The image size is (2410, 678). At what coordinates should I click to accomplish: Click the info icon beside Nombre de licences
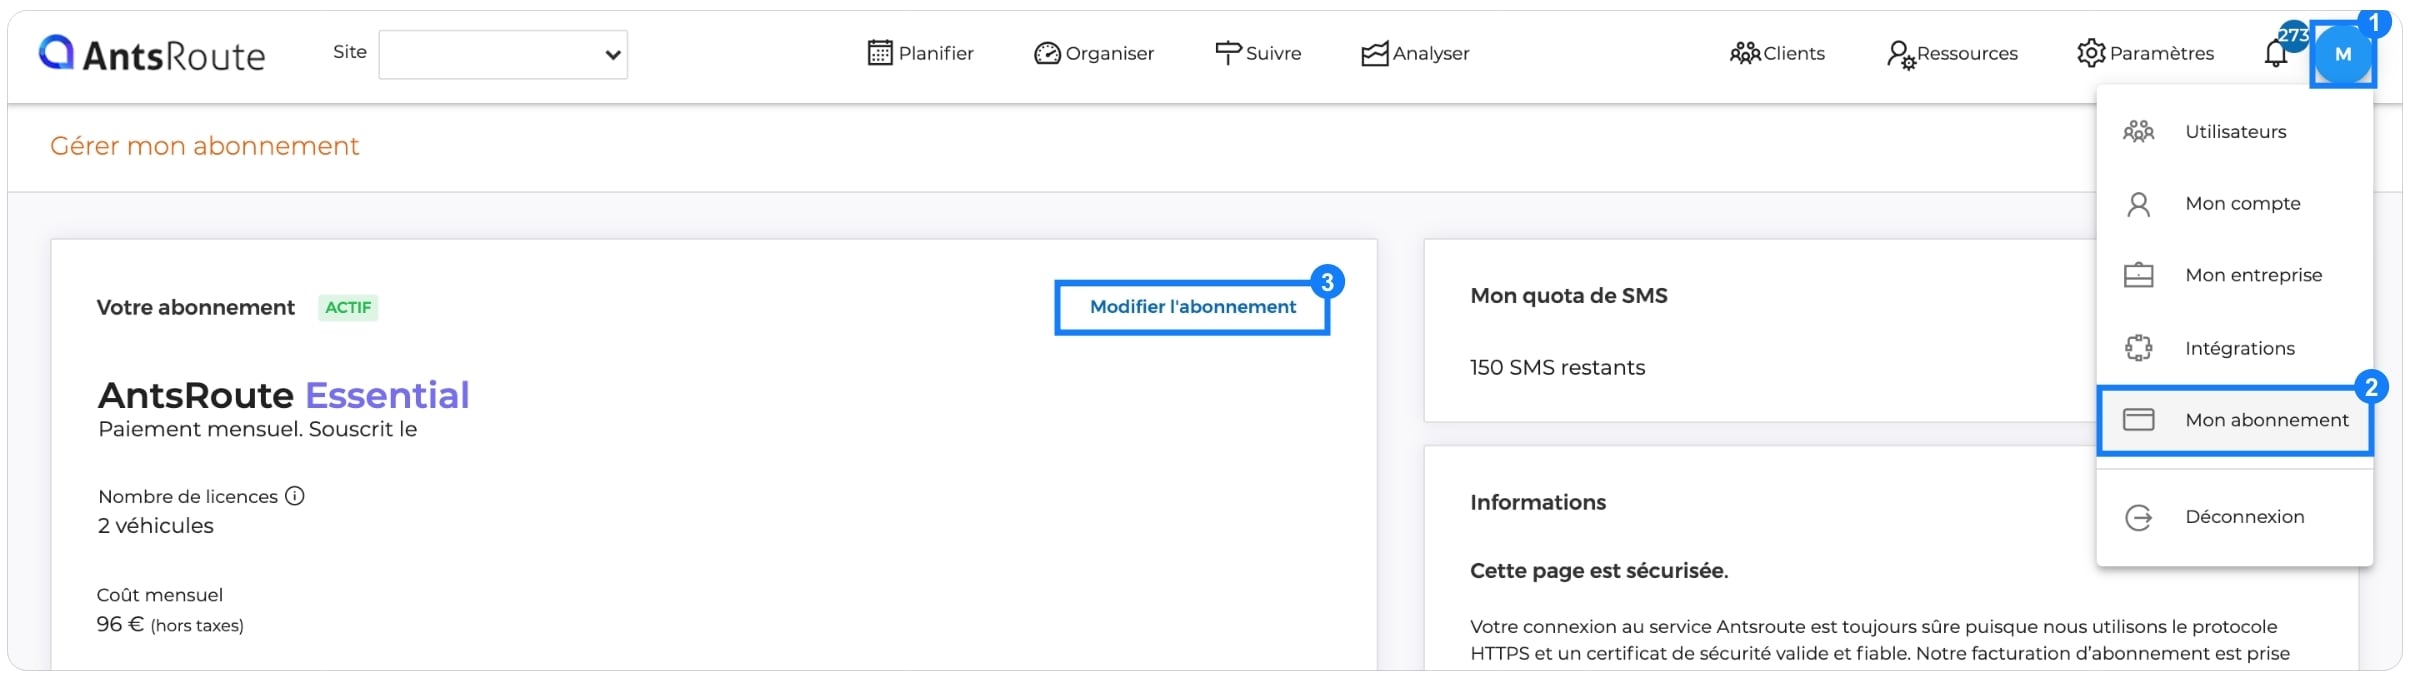pyautogui.click(x=295, y=496)
